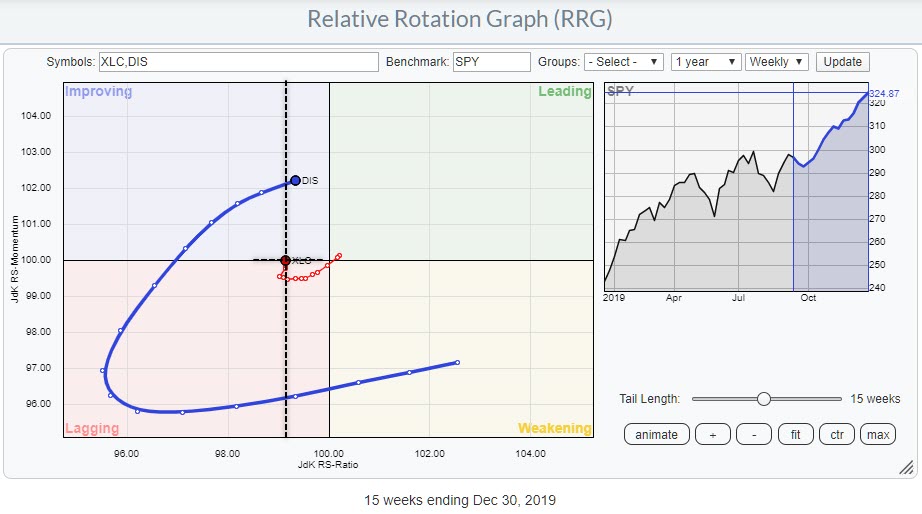Click the Tail Length slider handle
This screenshot has height=514, width=922.
pos(764,399)
